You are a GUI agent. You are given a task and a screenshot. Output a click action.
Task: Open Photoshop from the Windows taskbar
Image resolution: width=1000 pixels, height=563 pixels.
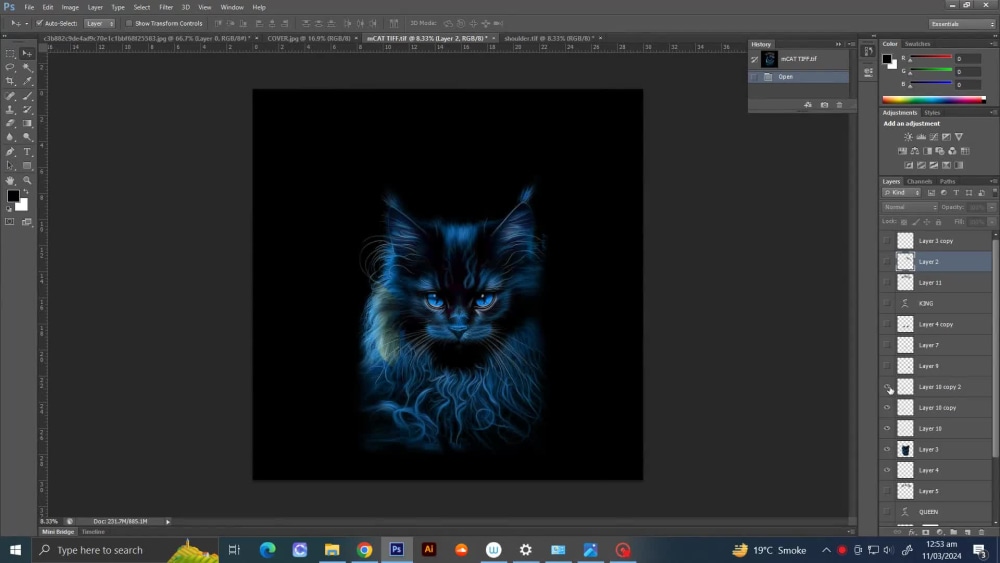pos(397,550)
